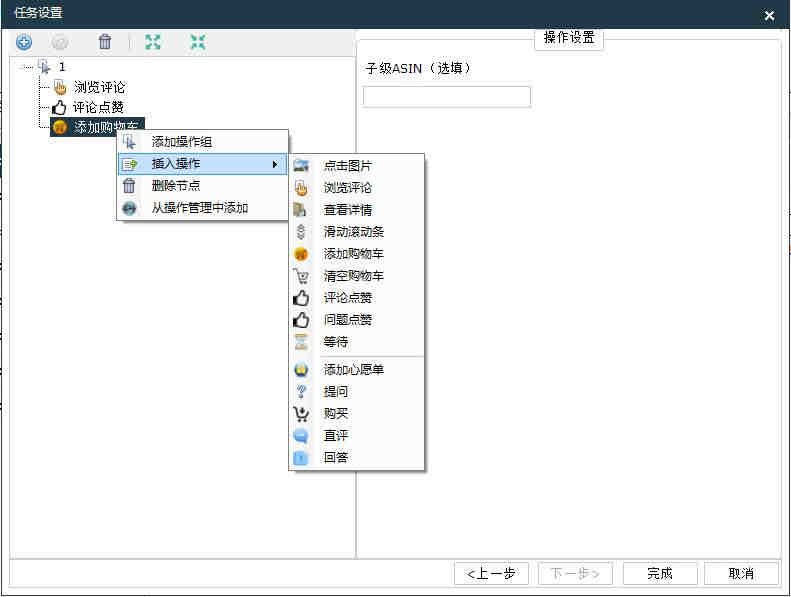Choose 从操作管理中添加 in the context menu
This screenshot has width=791, height=597.
[202, 208]
